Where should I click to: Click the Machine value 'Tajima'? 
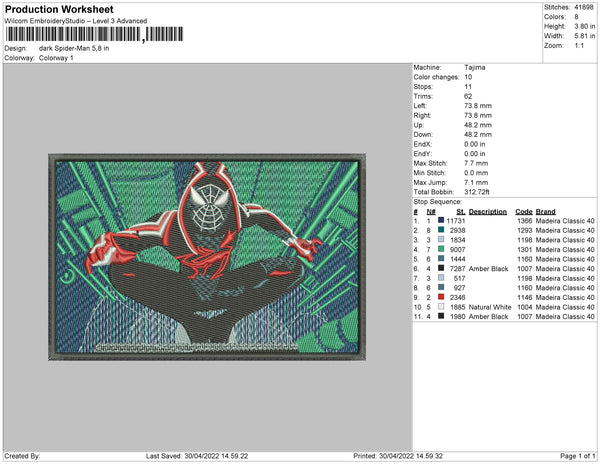coord(474,67)
